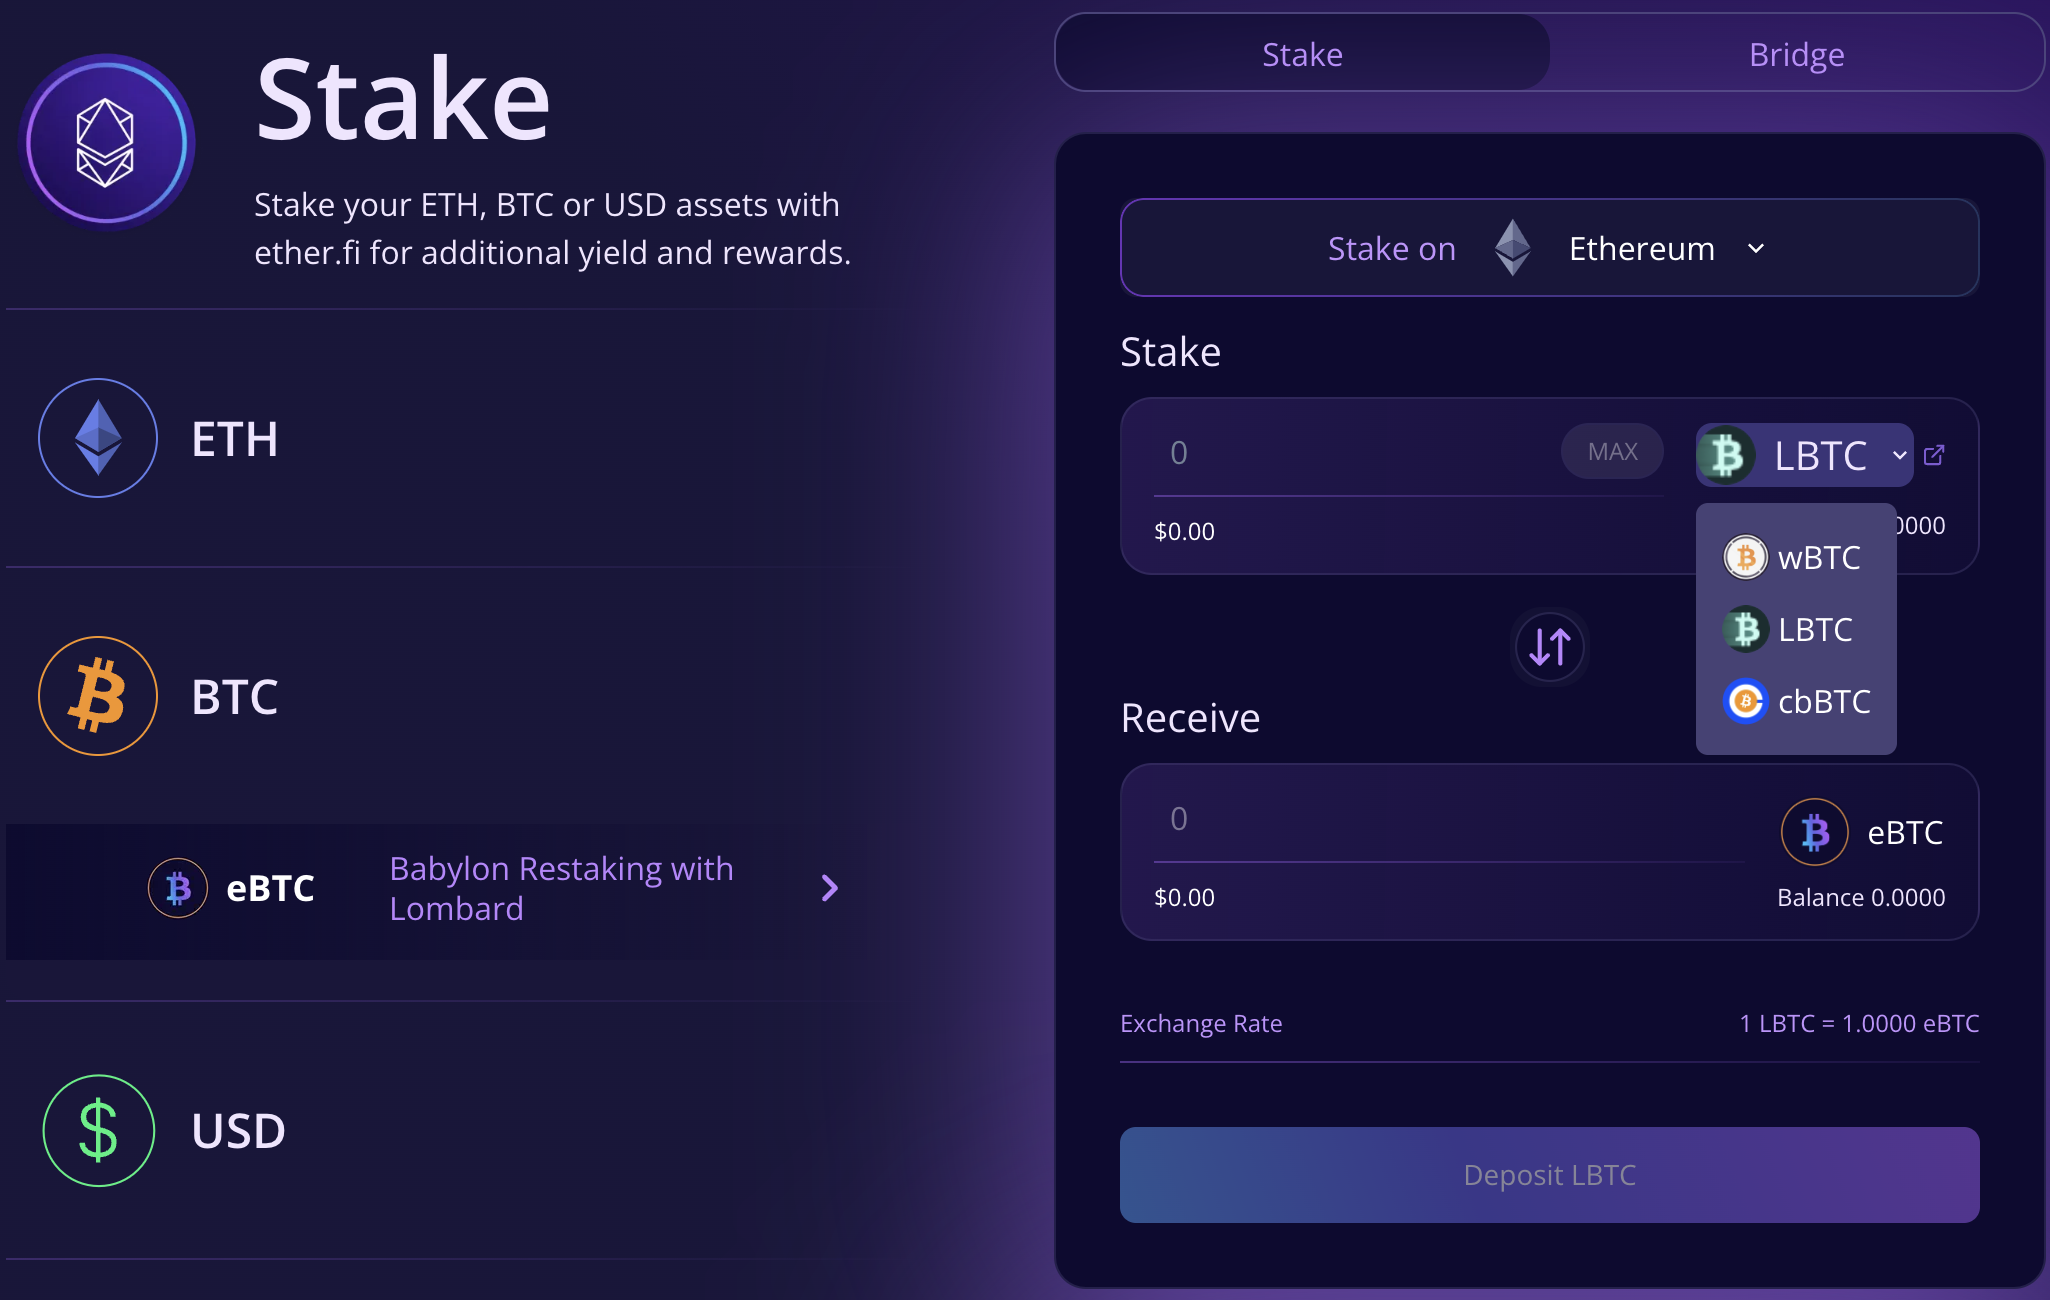Screen dimensions: 2050x1300
Task: Click the Ethereum logo in network selector
Action: 1512,248
